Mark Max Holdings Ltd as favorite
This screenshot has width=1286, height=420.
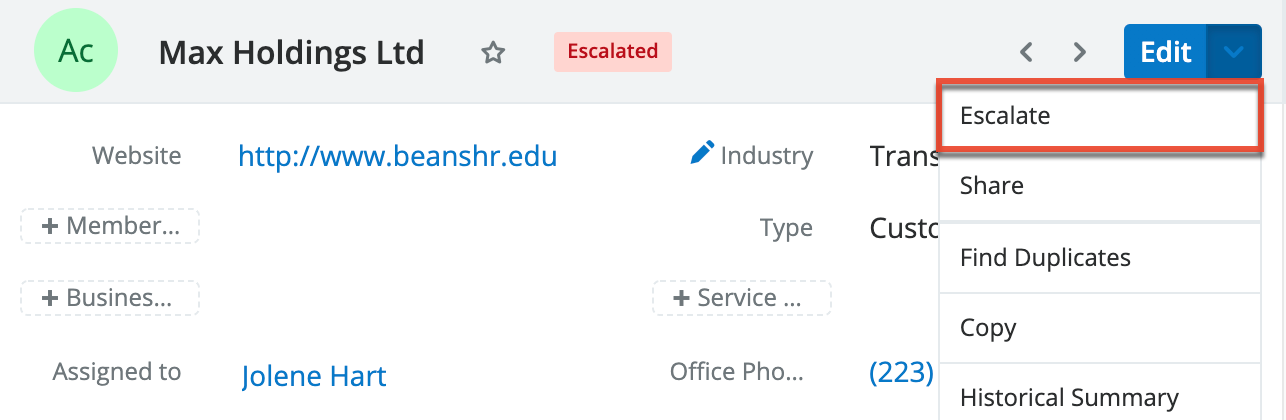point(492,52)
